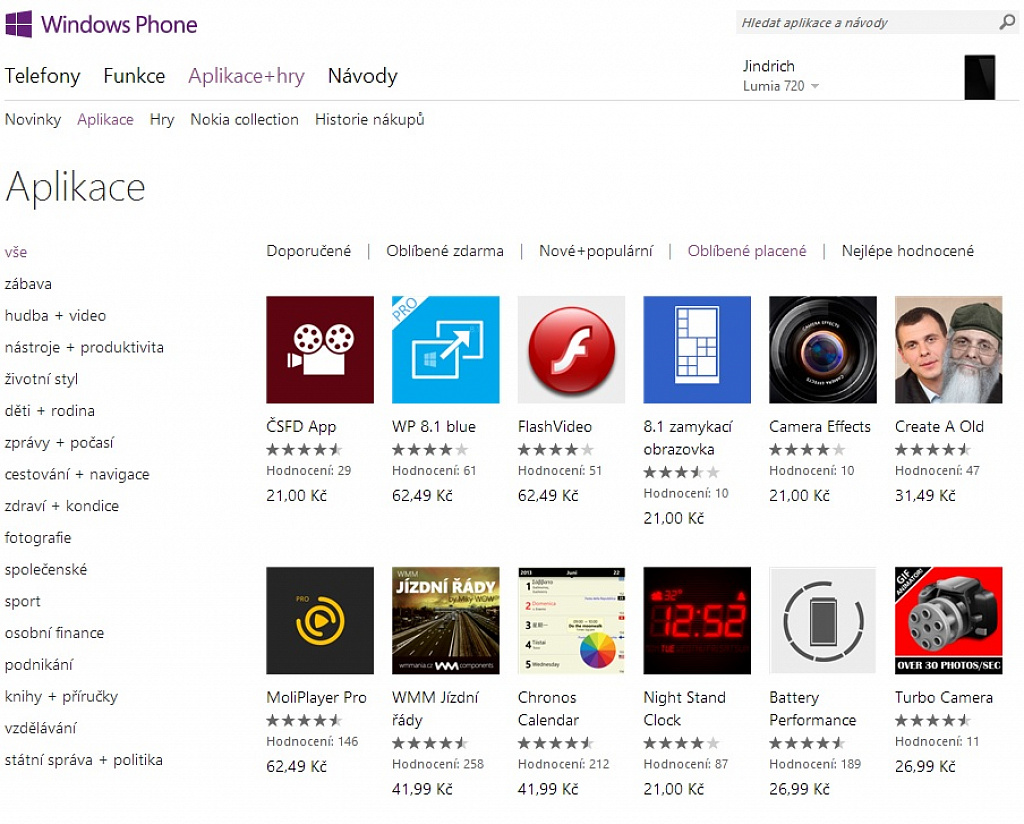Open the Battery Performance app icon
The height and width of the screenshot is (824, 1024).
(823, 620)
